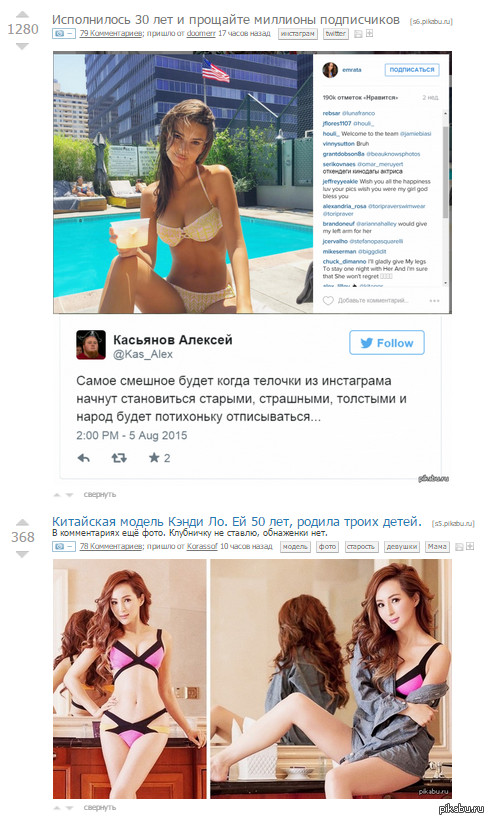Open the doomerr author profile link
Viewport: 489px width, 820px height.
[x=201, y=33]
